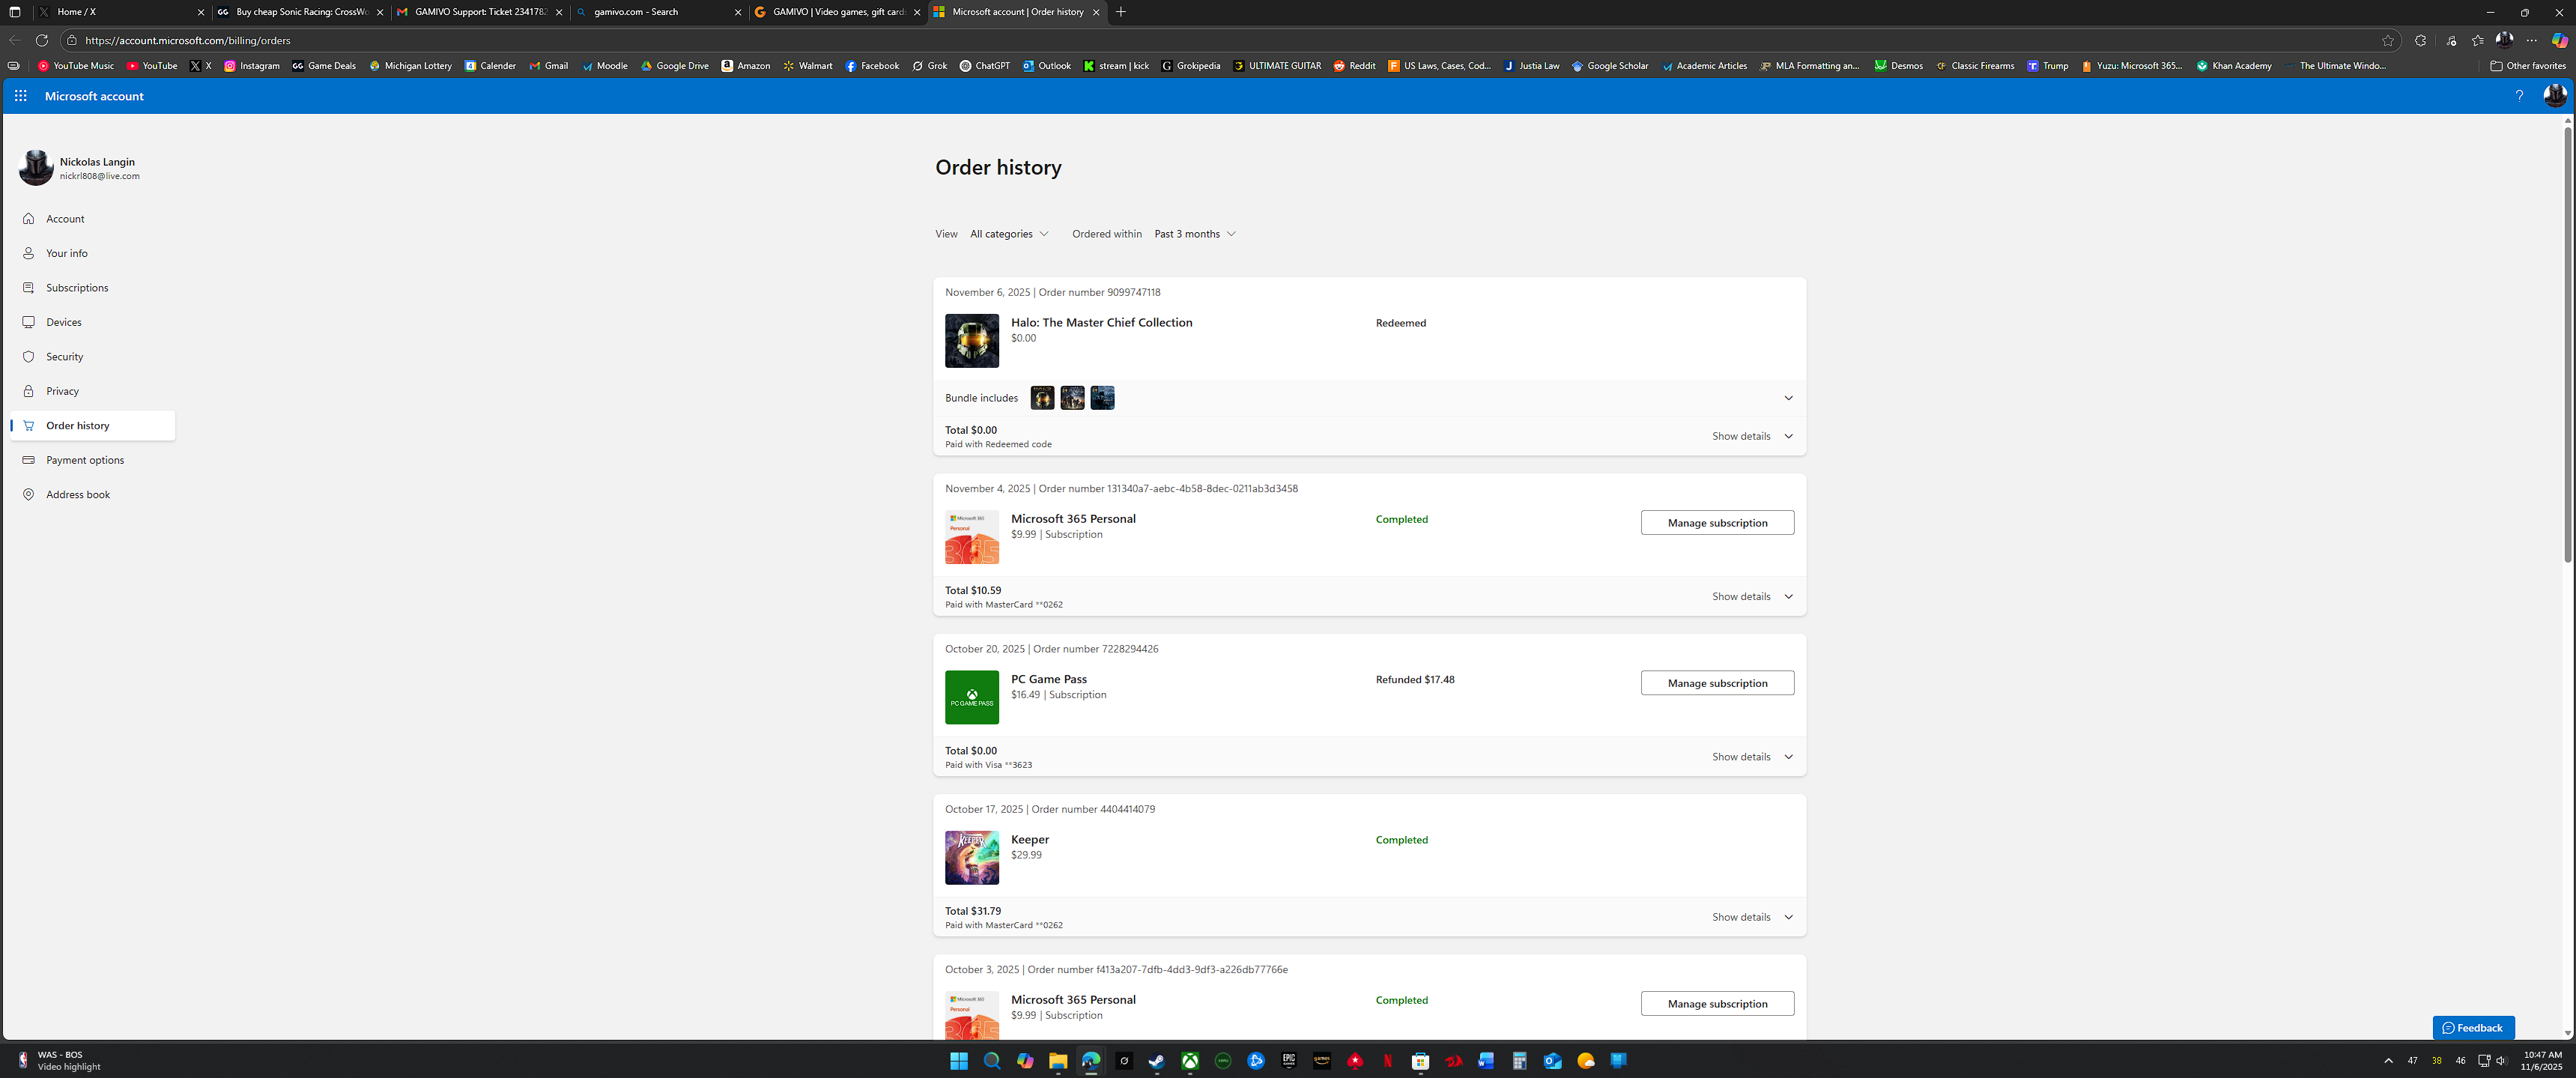This screenshot has height=1078, width=2576.
Task: Click the Payment options sidebar icon
Action: pos(28,459)
